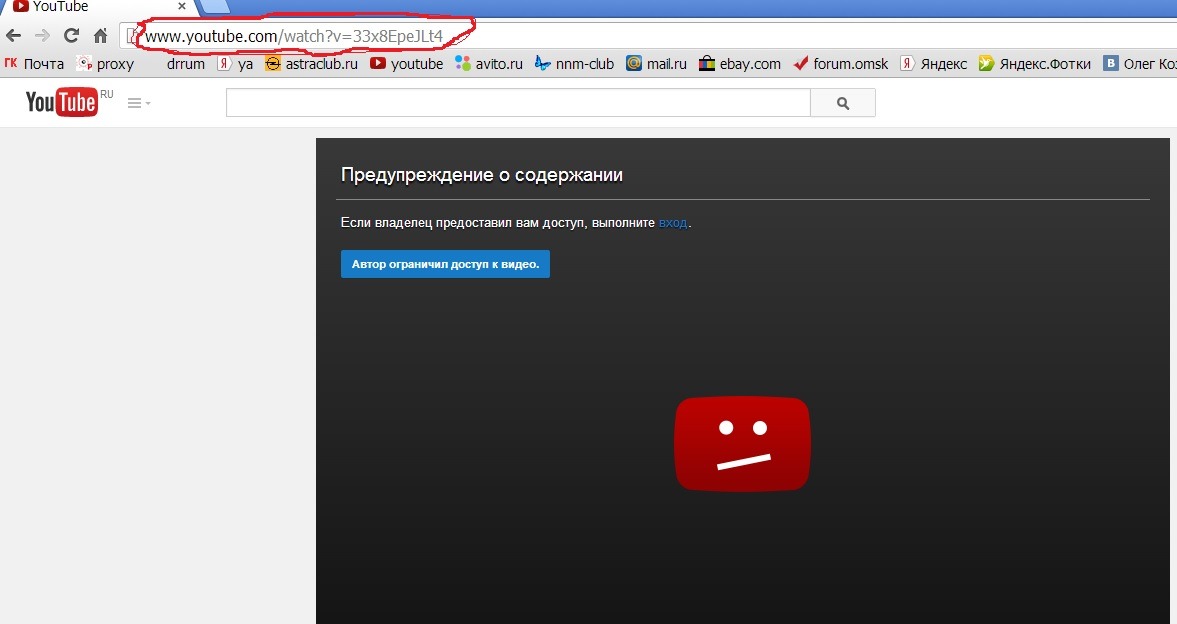The width and height of the screenshot is (1177, 624).
Task: Click the YouTube logo
Action: [62, 102]
